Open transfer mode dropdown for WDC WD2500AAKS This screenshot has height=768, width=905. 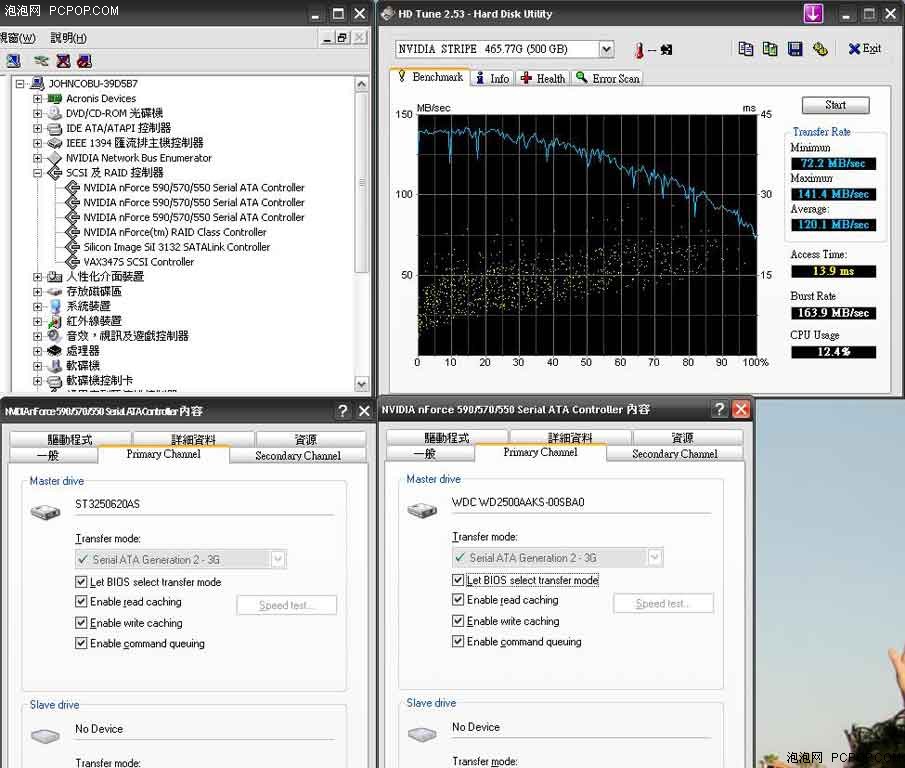[655, 557]
